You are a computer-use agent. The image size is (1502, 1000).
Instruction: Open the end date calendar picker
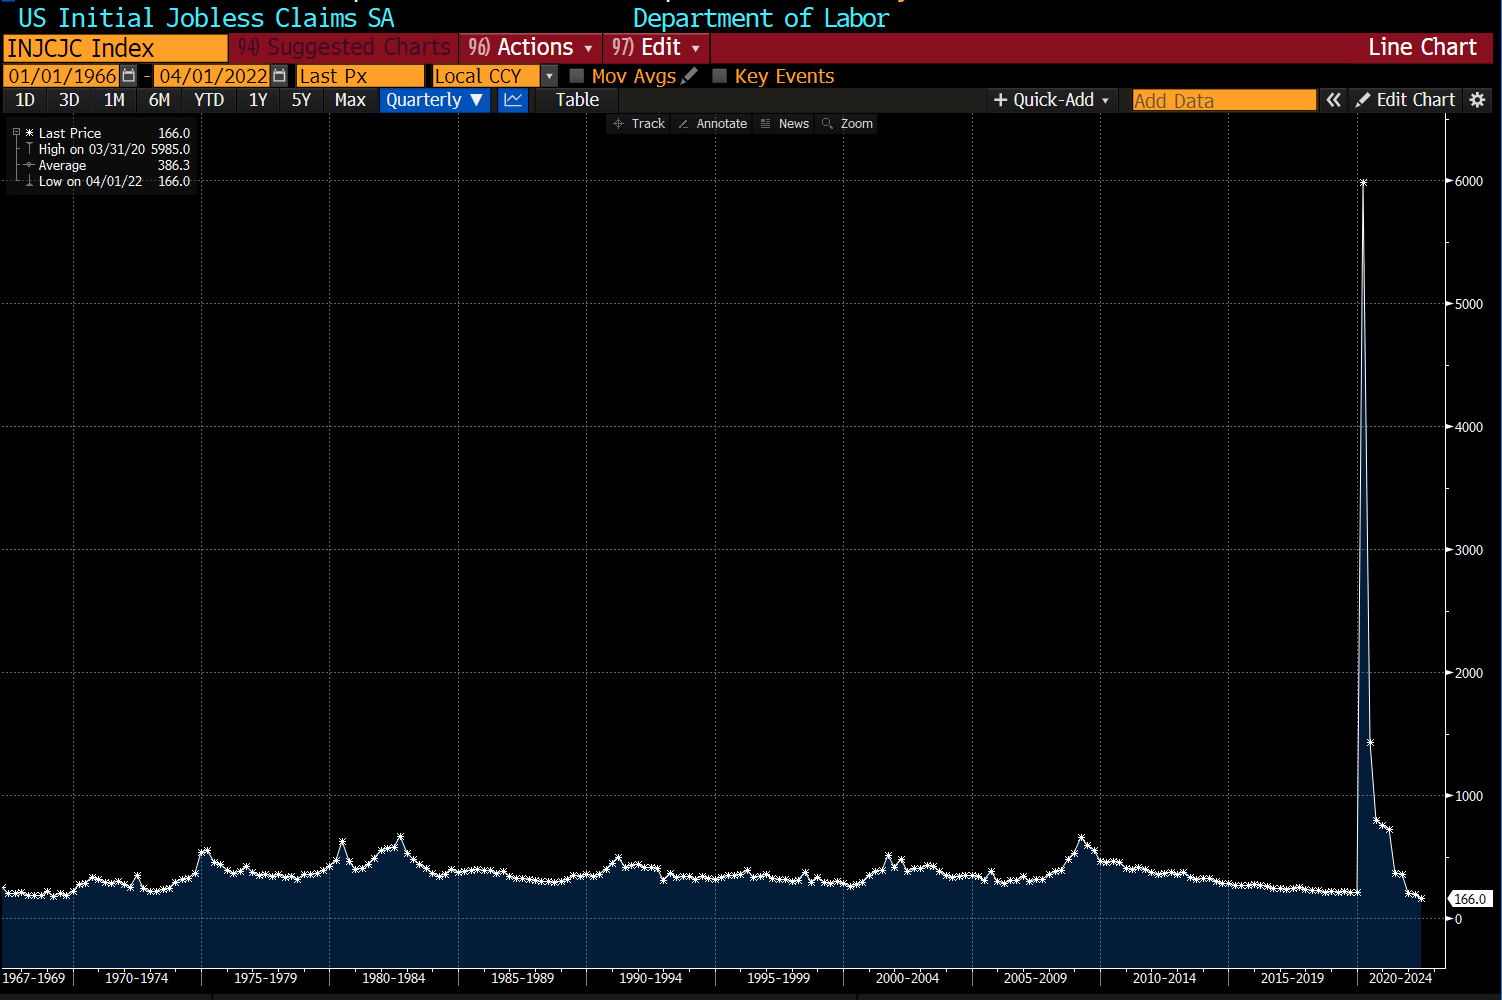click(x=280, y=76)
